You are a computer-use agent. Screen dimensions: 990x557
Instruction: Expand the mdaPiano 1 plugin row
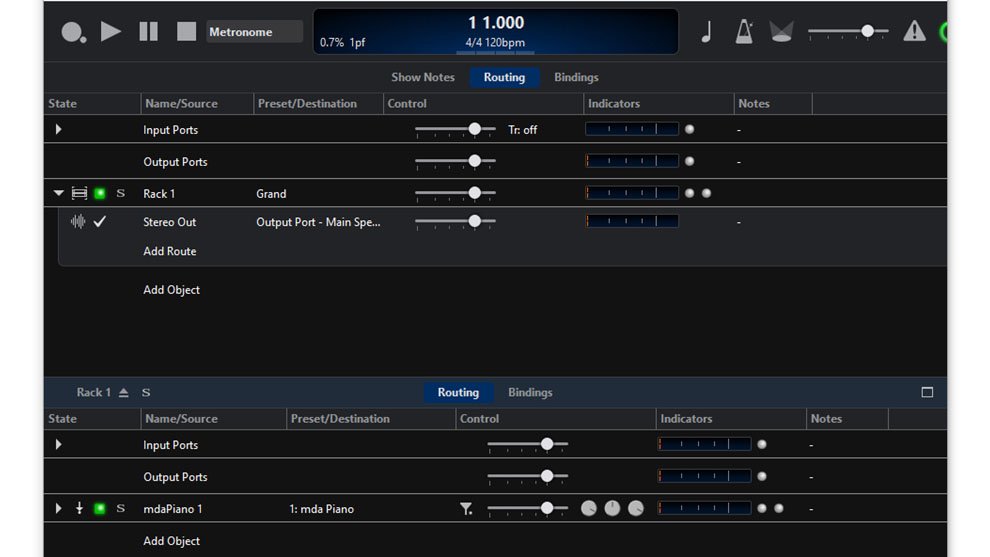click(58, 509)
